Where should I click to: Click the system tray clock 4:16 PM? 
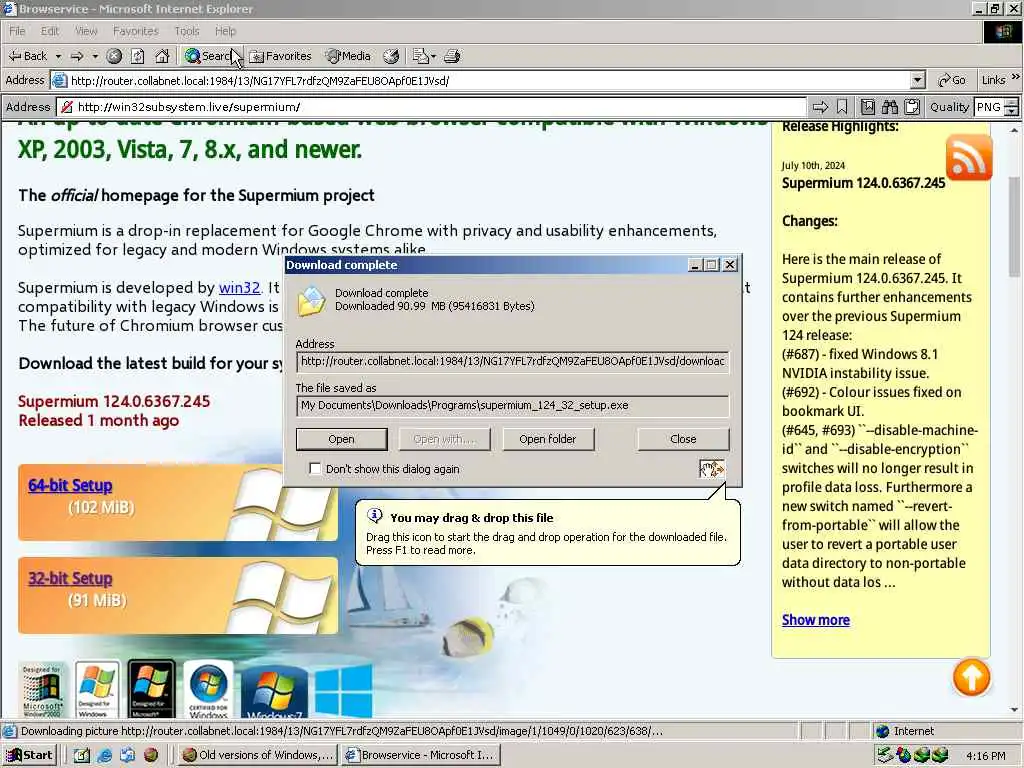pos(985,756)
